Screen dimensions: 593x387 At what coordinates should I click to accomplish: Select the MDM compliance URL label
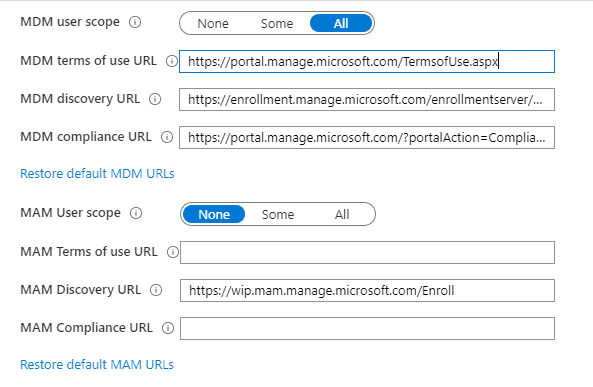(86, 137)
